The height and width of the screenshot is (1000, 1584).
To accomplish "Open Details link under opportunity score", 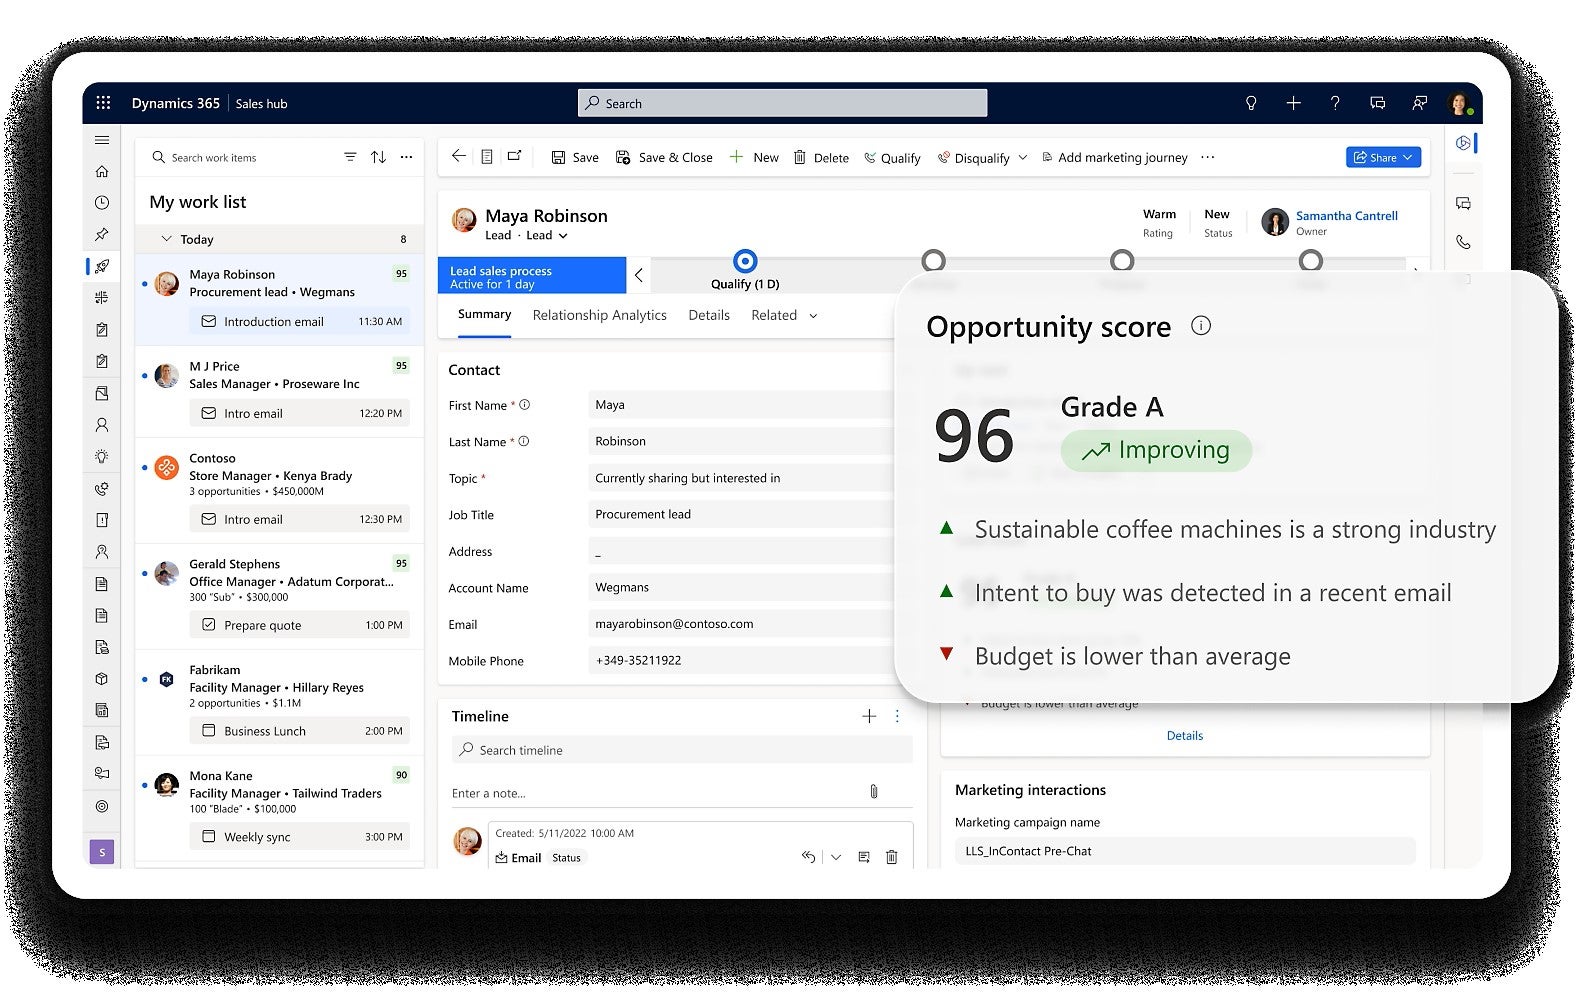I will [1185, 735].
